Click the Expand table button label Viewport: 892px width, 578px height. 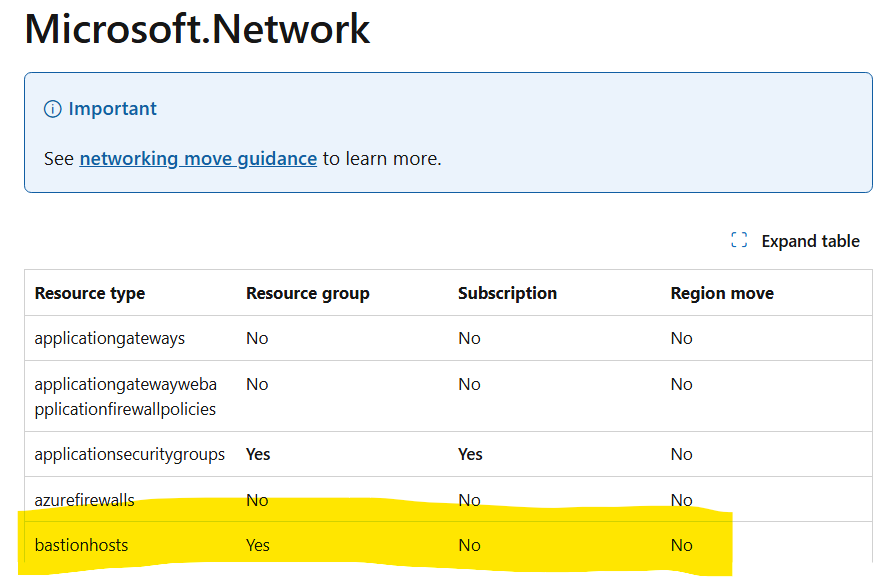[810, 241]
